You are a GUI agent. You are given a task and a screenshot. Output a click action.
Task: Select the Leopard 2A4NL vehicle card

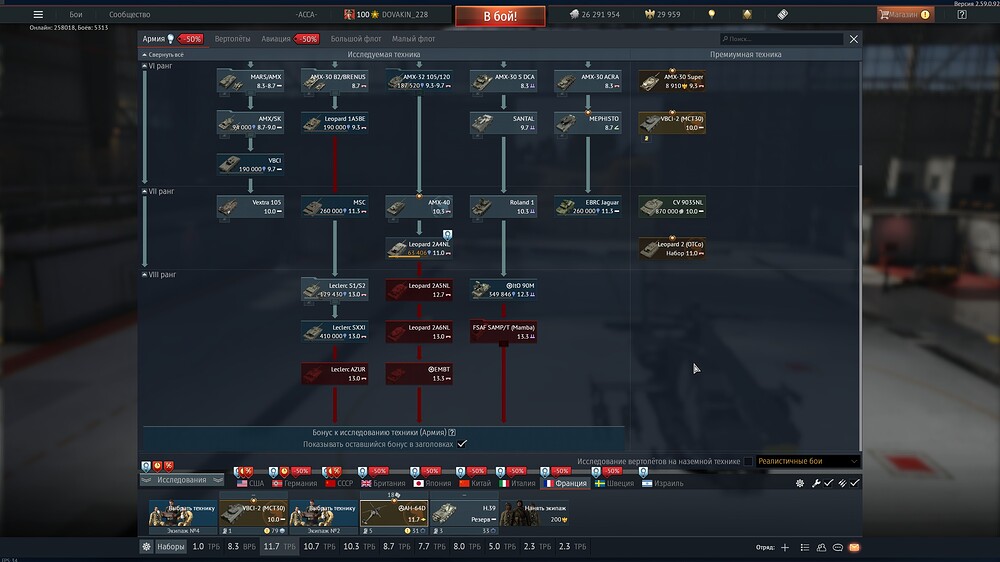[x=419, y=248]
